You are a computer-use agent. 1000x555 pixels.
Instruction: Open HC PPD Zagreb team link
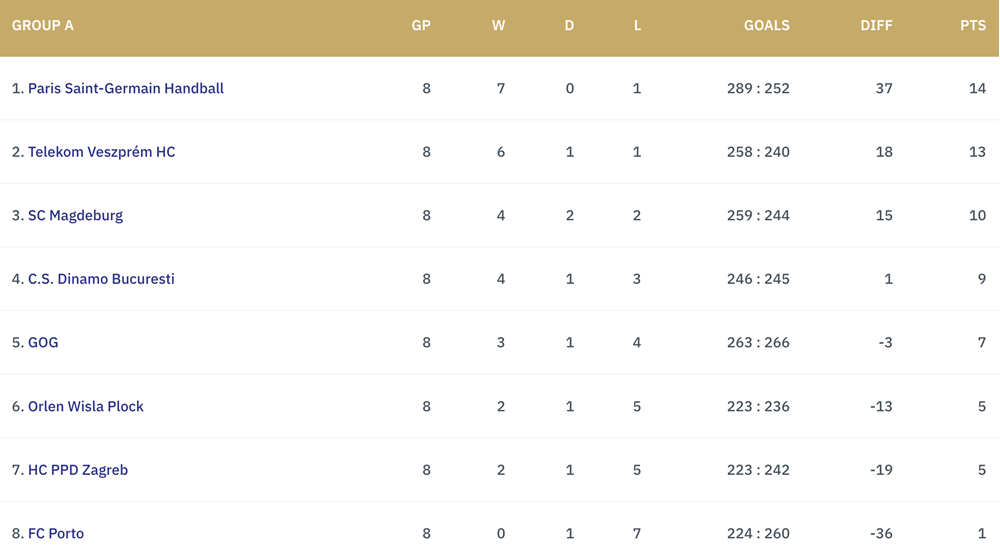click(x=78, y=470)
